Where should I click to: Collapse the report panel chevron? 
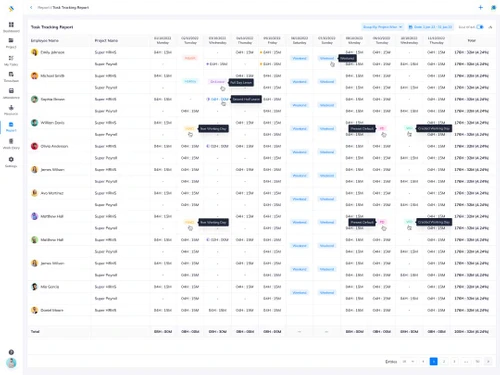point(490,27)
